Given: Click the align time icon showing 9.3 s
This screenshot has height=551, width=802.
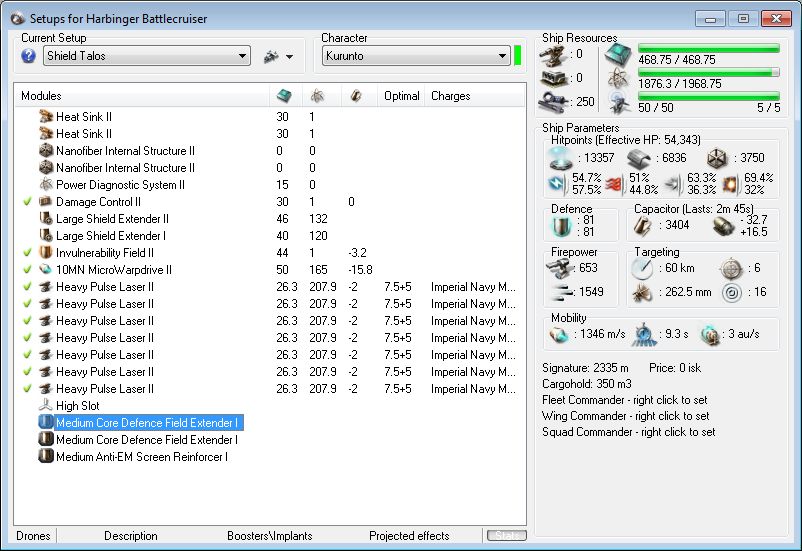Looking at the screenshot, I should [643, 335].
